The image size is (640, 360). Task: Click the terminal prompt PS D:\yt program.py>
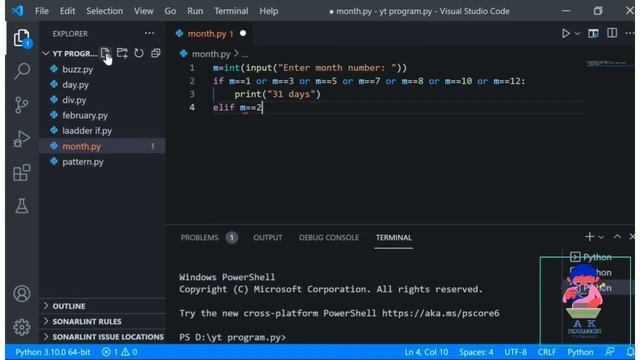tap(233, 338)
